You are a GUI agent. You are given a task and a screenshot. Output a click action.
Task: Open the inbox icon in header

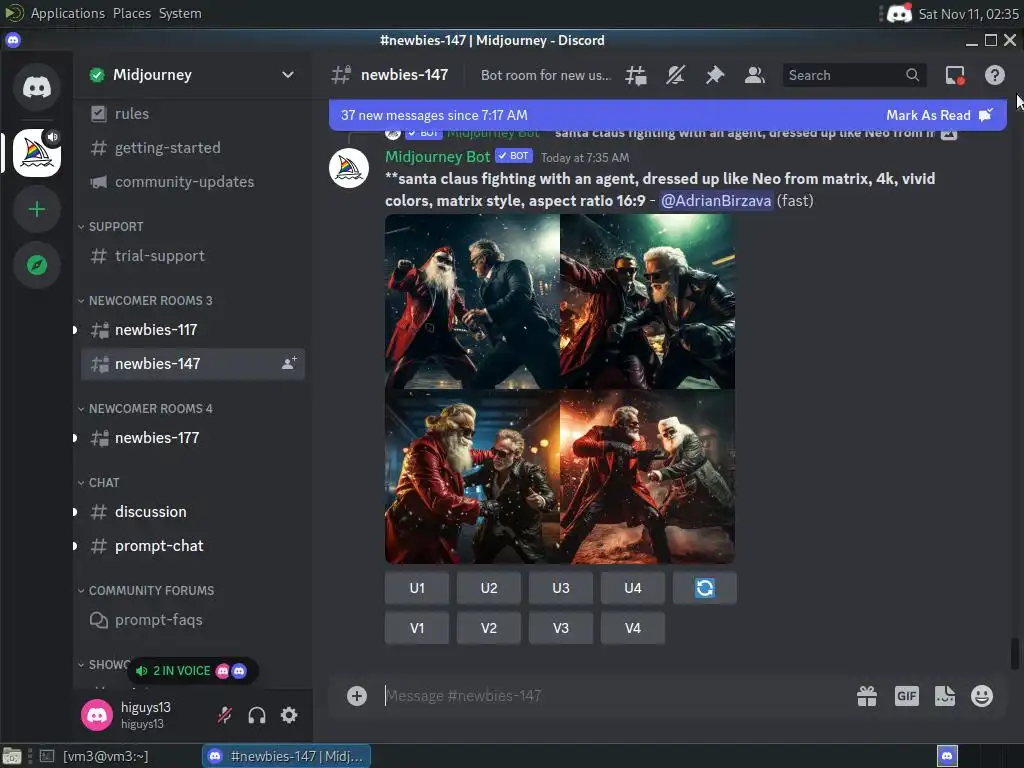[955, 75]
